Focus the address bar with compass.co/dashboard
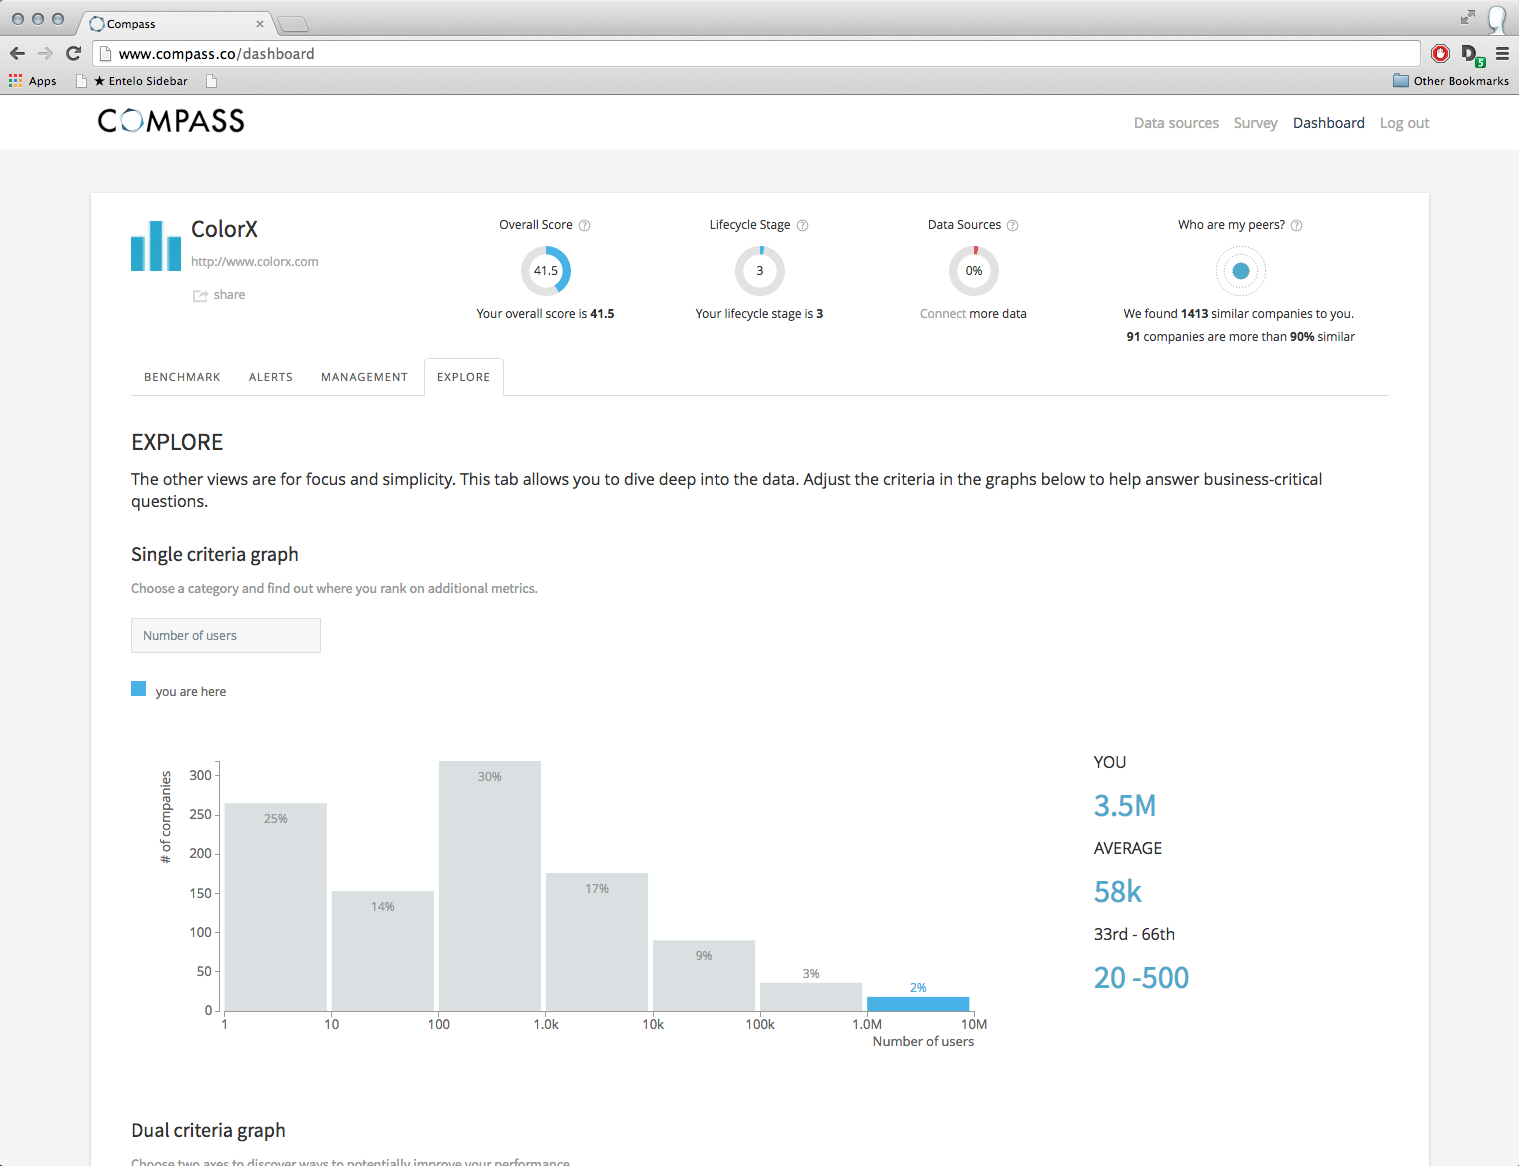 coord(756,53)
